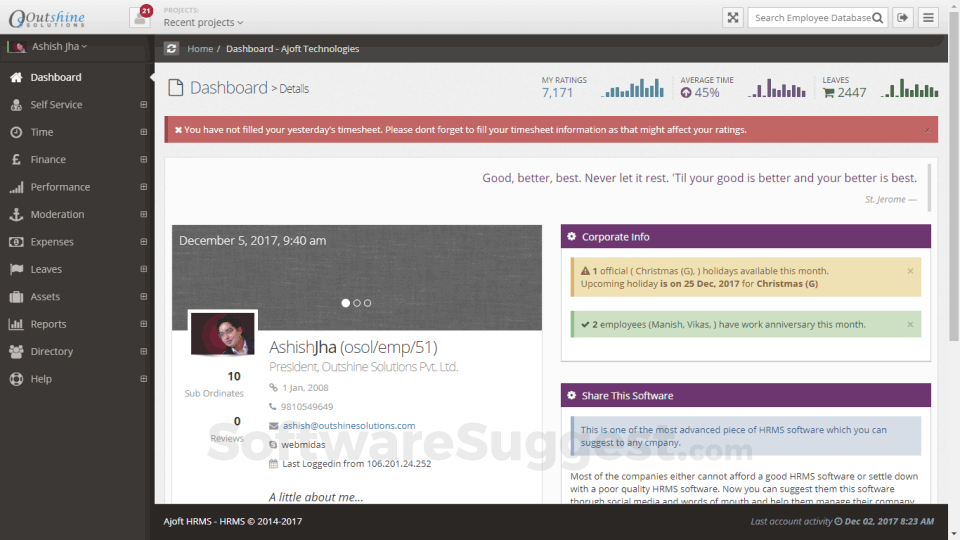Screen dimensions: 960x540
Task: Click the Share This Software gear icon
Action: click(x=571, y=396)
